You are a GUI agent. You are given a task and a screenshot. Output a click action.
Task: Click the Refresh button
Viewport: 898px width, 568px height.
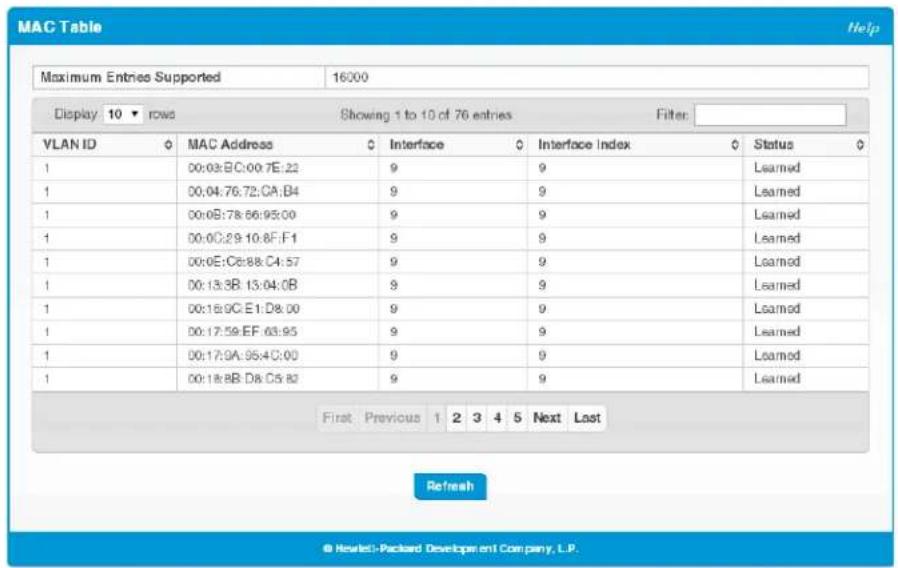(450, 486)
